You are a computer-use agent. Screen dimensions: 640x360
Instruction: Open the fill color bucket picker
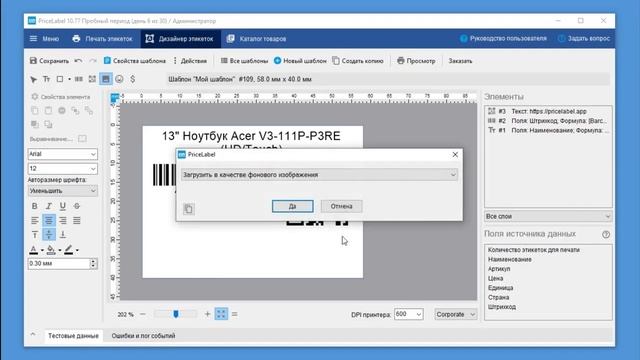(53, 249)
